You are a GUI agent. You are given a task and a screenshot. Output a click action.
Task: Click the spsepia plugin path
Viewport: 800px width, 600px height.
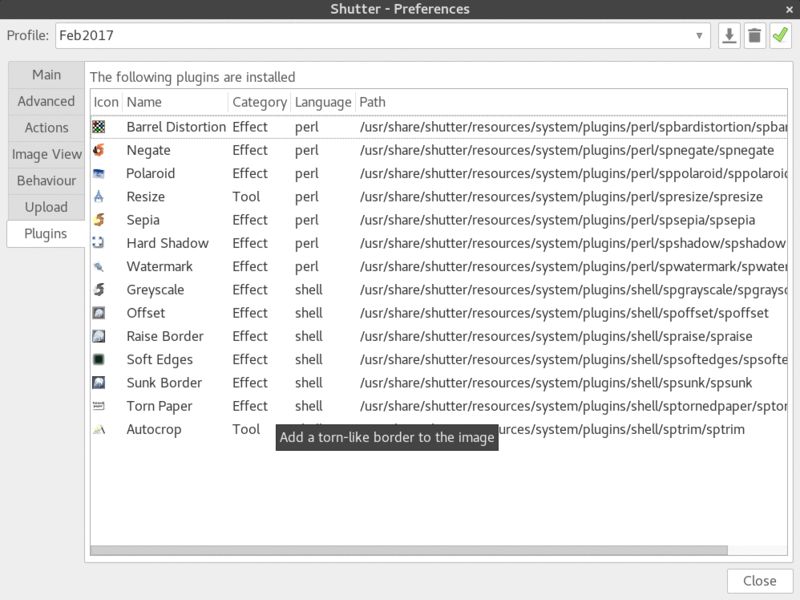tap(557, 220)
